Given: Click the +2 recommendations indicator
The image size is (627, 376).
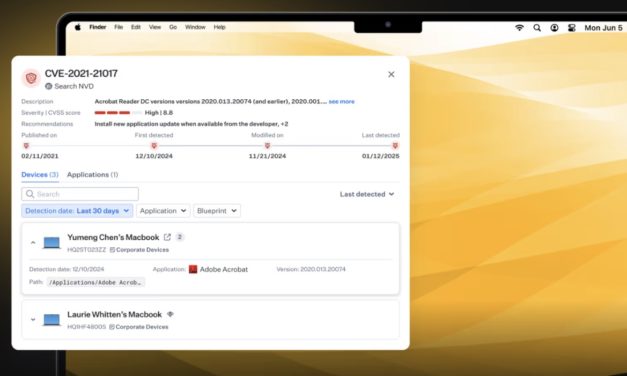Looking at the screenshot, I should coord(284,124).
